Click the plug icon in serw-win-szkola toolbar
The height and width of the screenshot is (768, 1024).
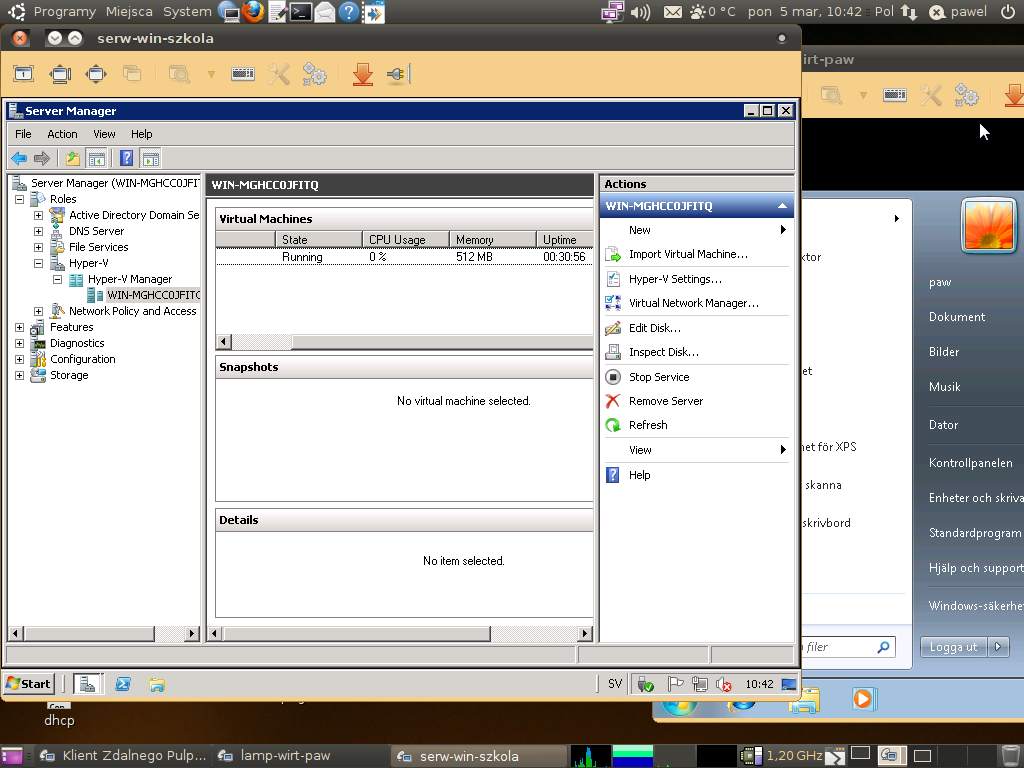(396, 74)
